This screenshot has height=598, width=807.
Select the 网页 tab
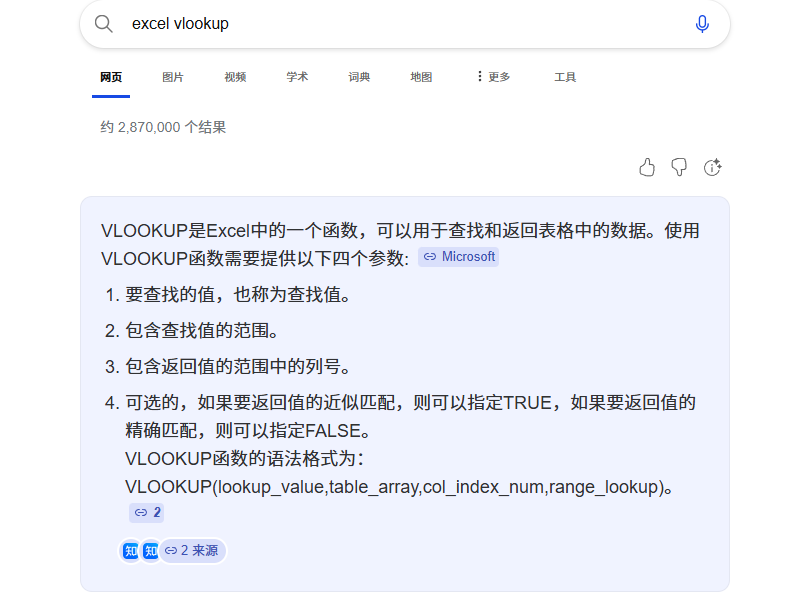point(111,76)
